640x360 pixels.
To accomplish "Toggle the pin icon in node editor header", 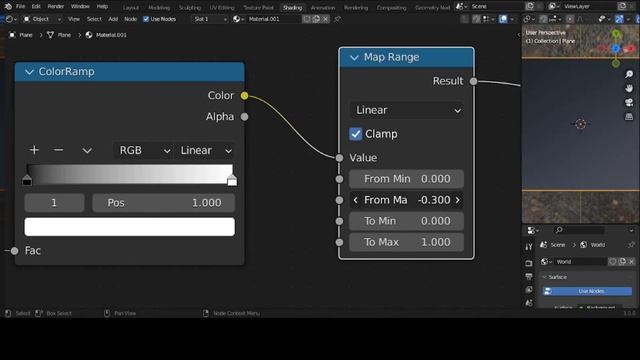I will coord(338,19).
